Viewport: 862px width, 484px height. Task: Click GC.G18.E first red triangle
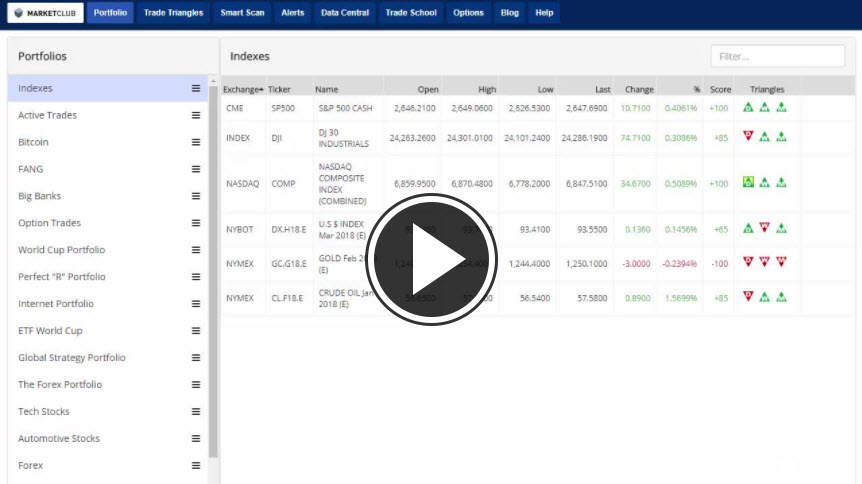(x=748, y=262)
